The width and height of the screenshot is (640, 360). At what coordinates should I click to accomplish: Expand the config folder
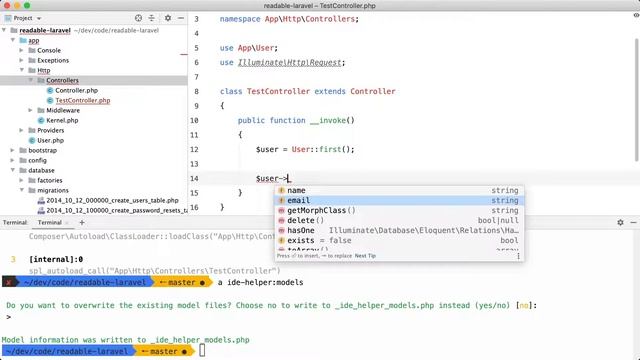(13, 160)
